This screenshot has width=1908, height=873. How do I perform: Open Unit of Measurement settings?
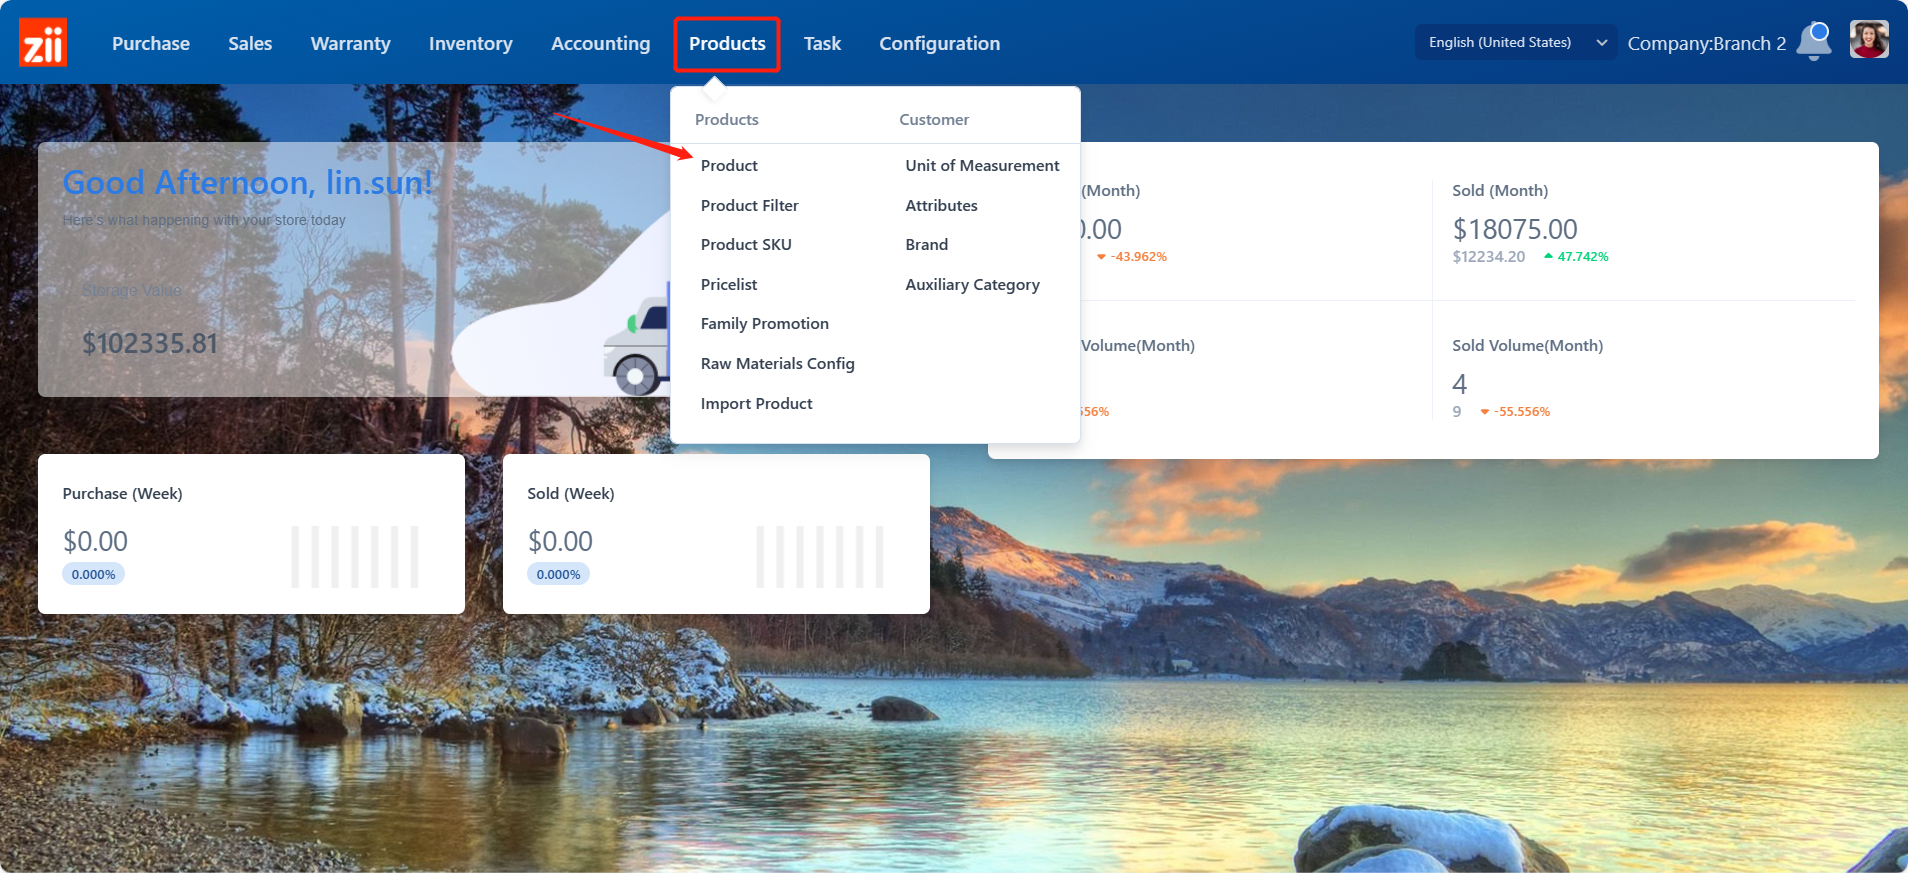point(981,166)
